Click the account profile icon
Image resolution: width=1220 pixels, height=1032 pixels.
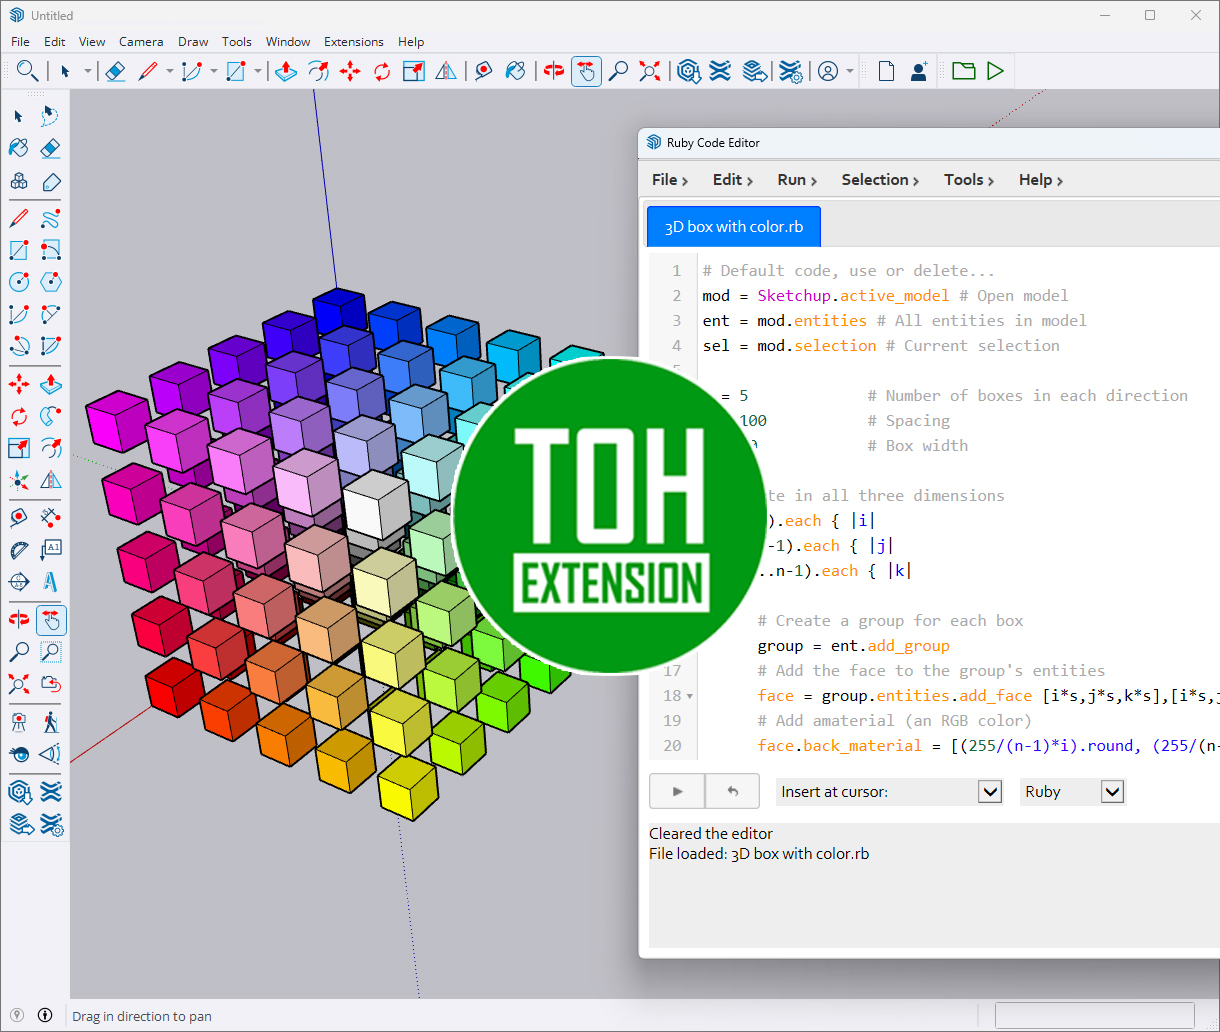click(828, 71)
